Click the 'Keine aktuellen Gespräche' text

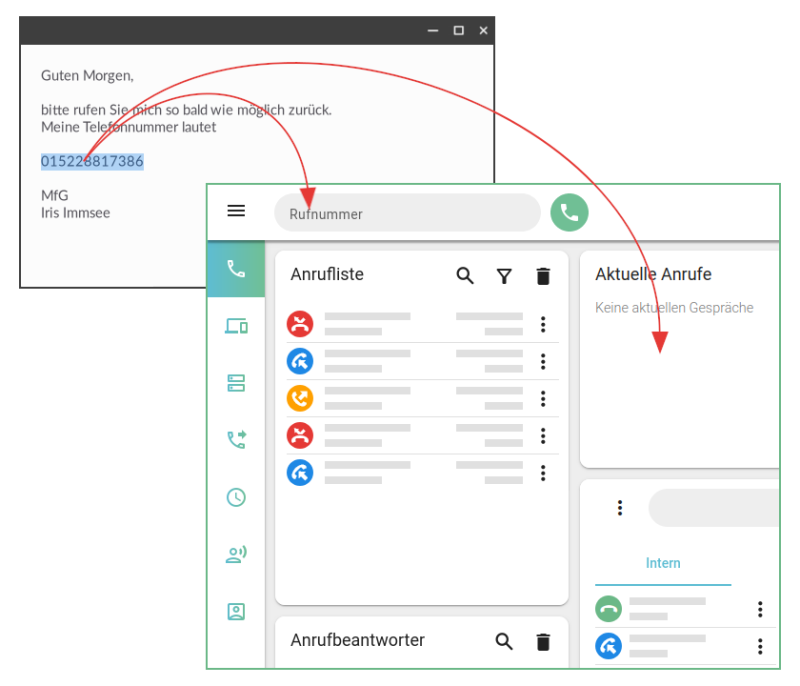coord(674,308)
